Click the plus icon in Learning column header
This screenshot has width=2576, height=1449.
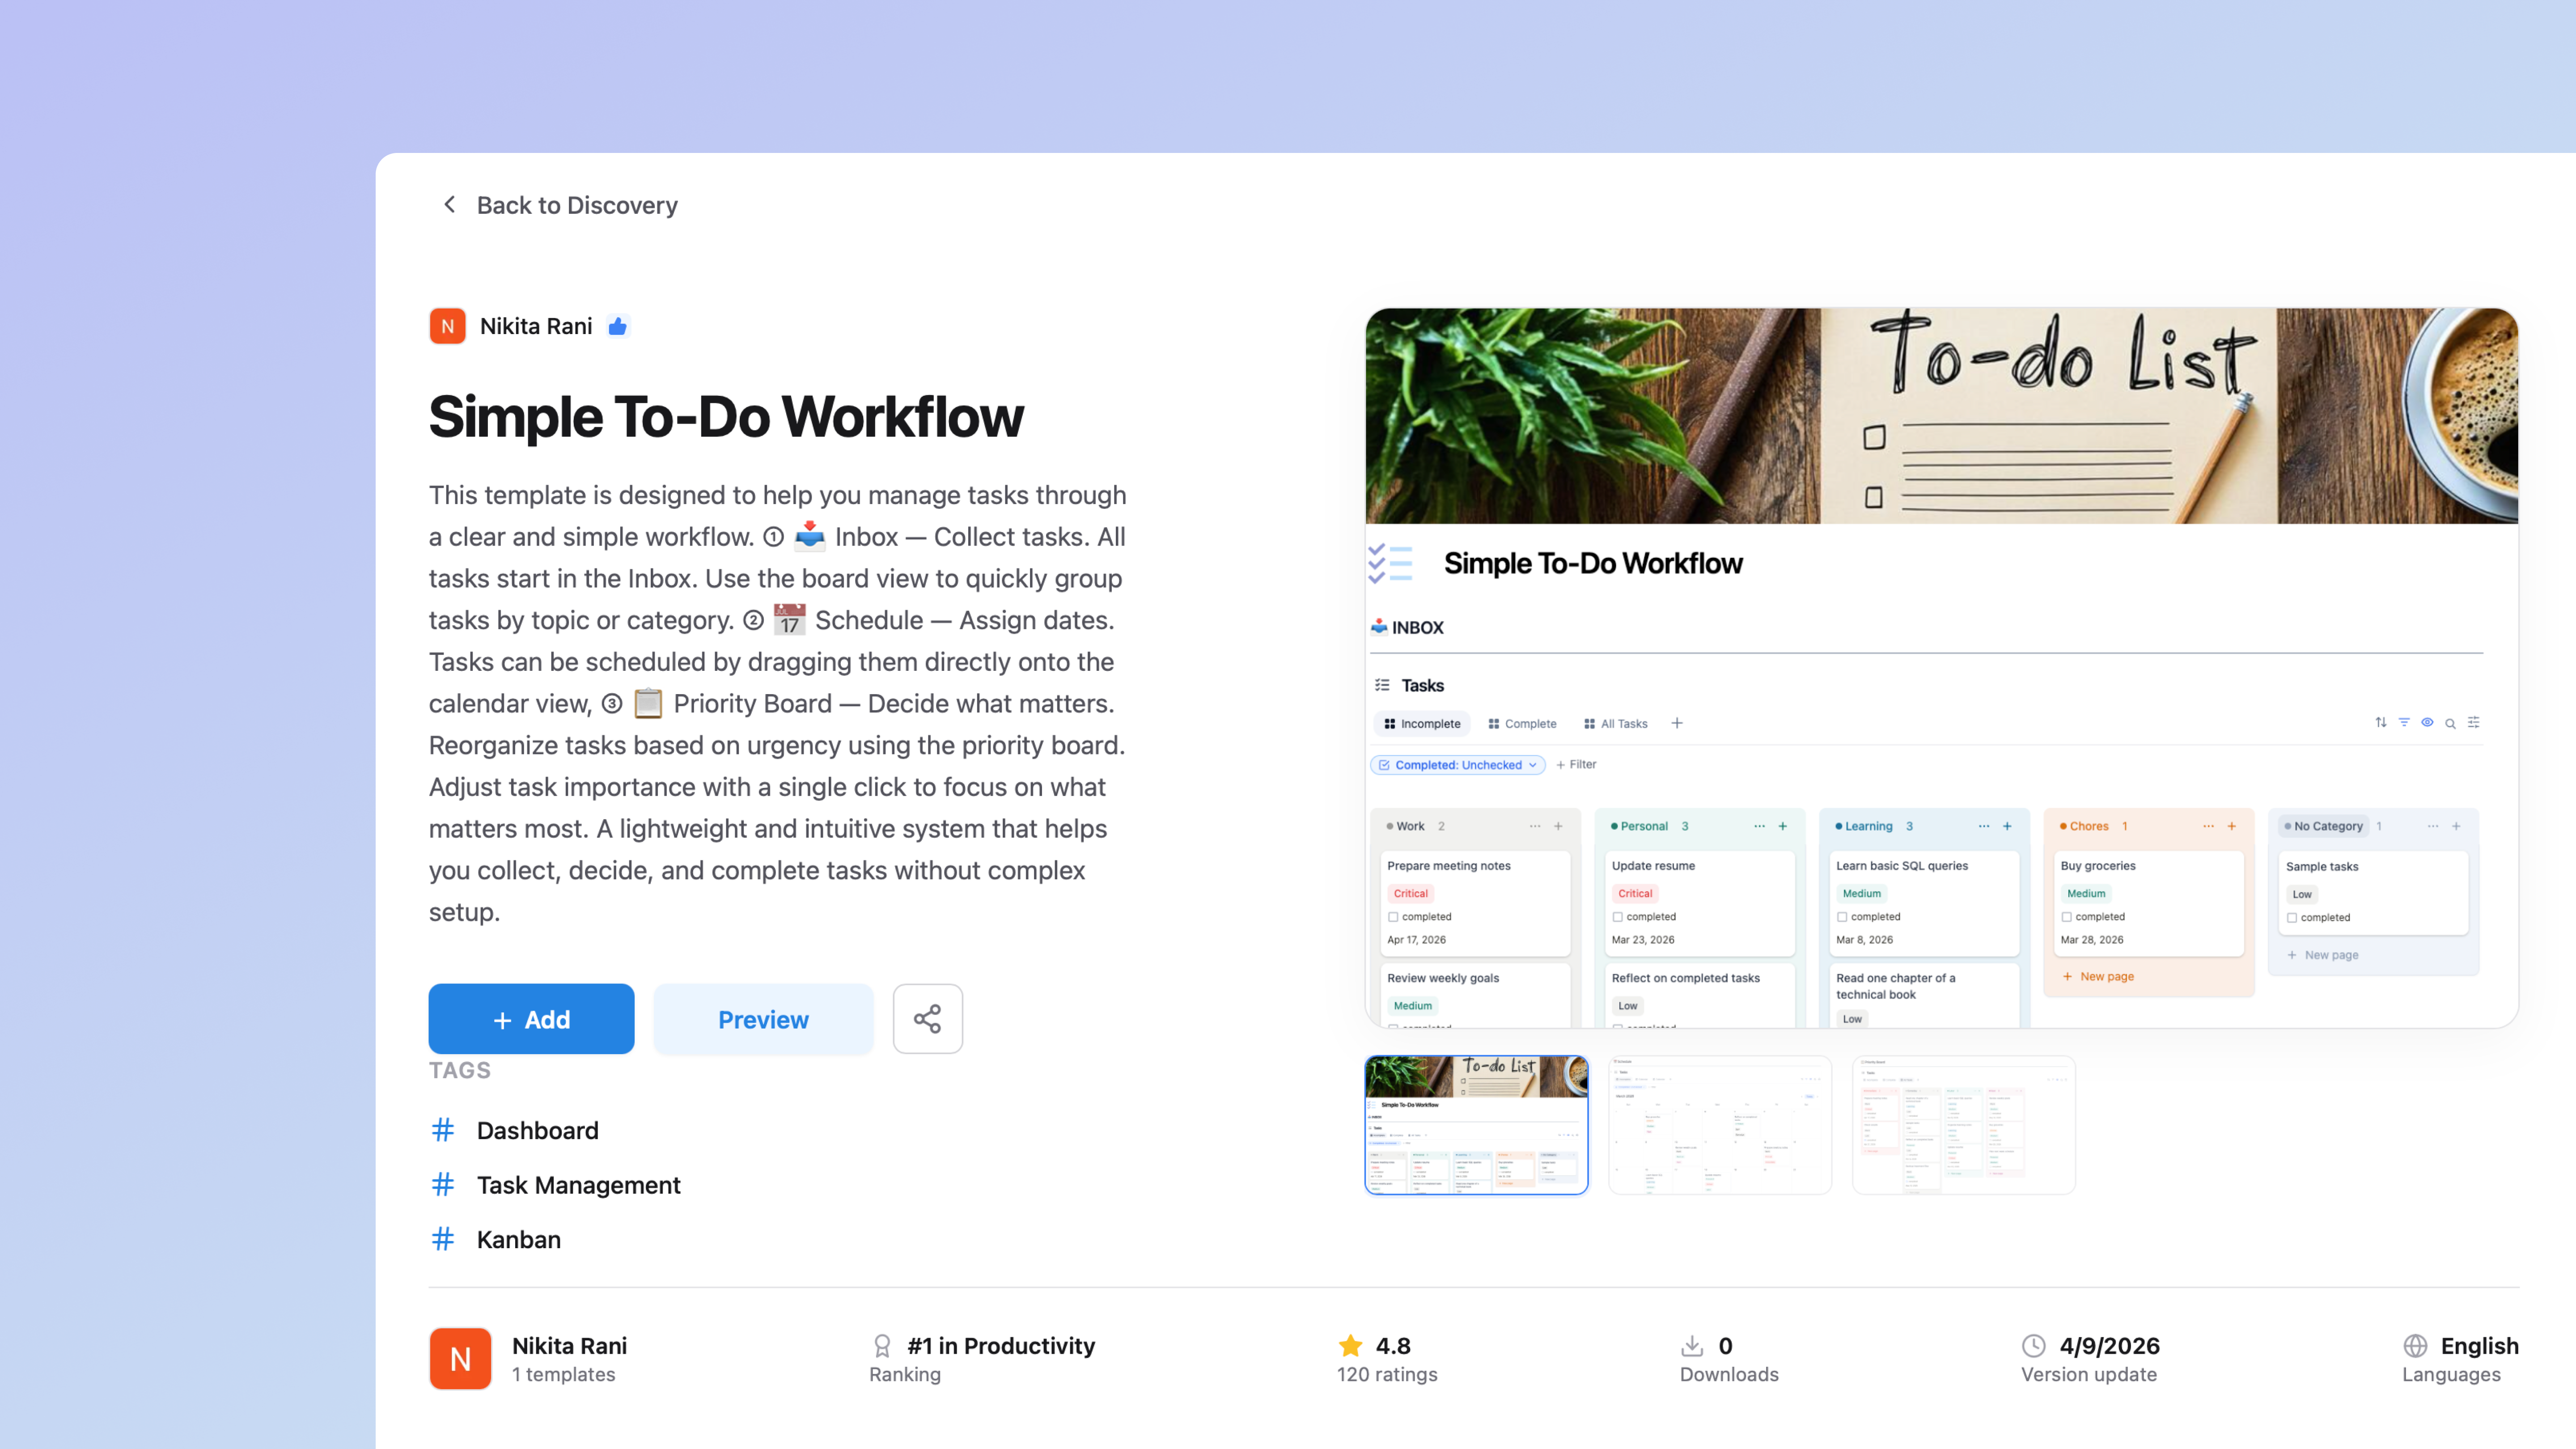[2007, 826]
